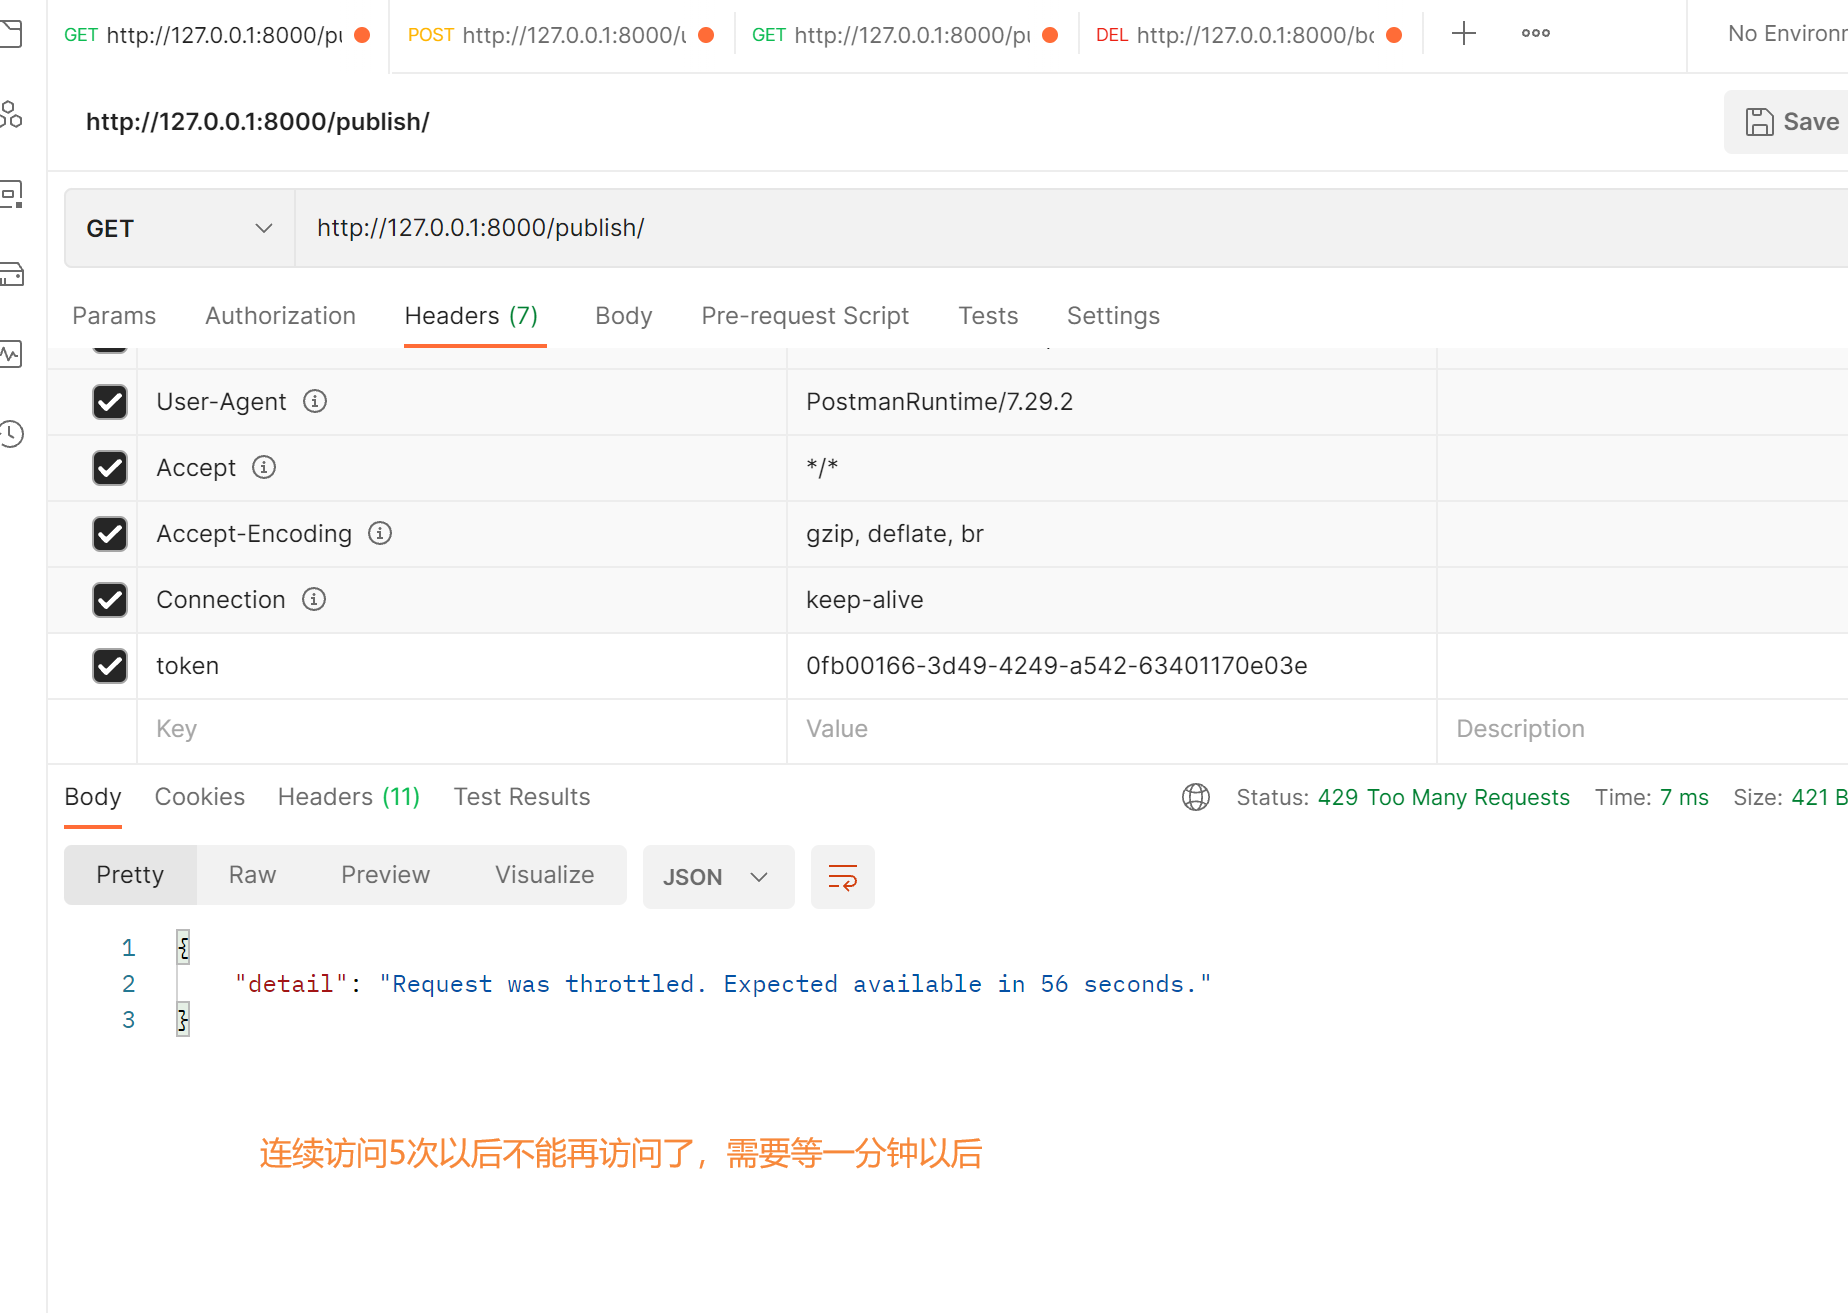This screenshot has height=1313, width=1848.
Task: Click the PostmanRuntime/7.29.2 value cell
Action: 1111,402
